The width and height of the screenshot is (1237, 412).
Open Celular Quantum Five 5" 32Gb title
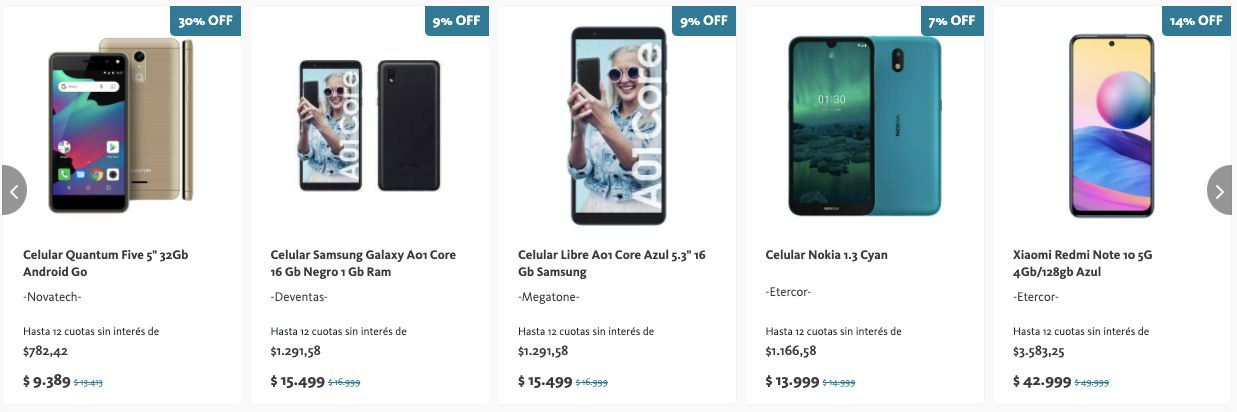pos(105,263)
